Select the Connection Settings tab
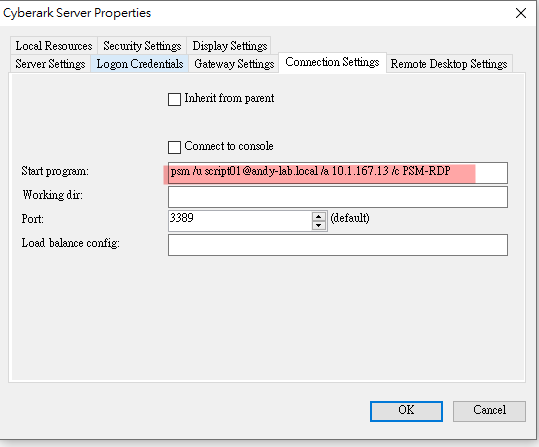Screen dimensions: 539x447 point(332,62)
